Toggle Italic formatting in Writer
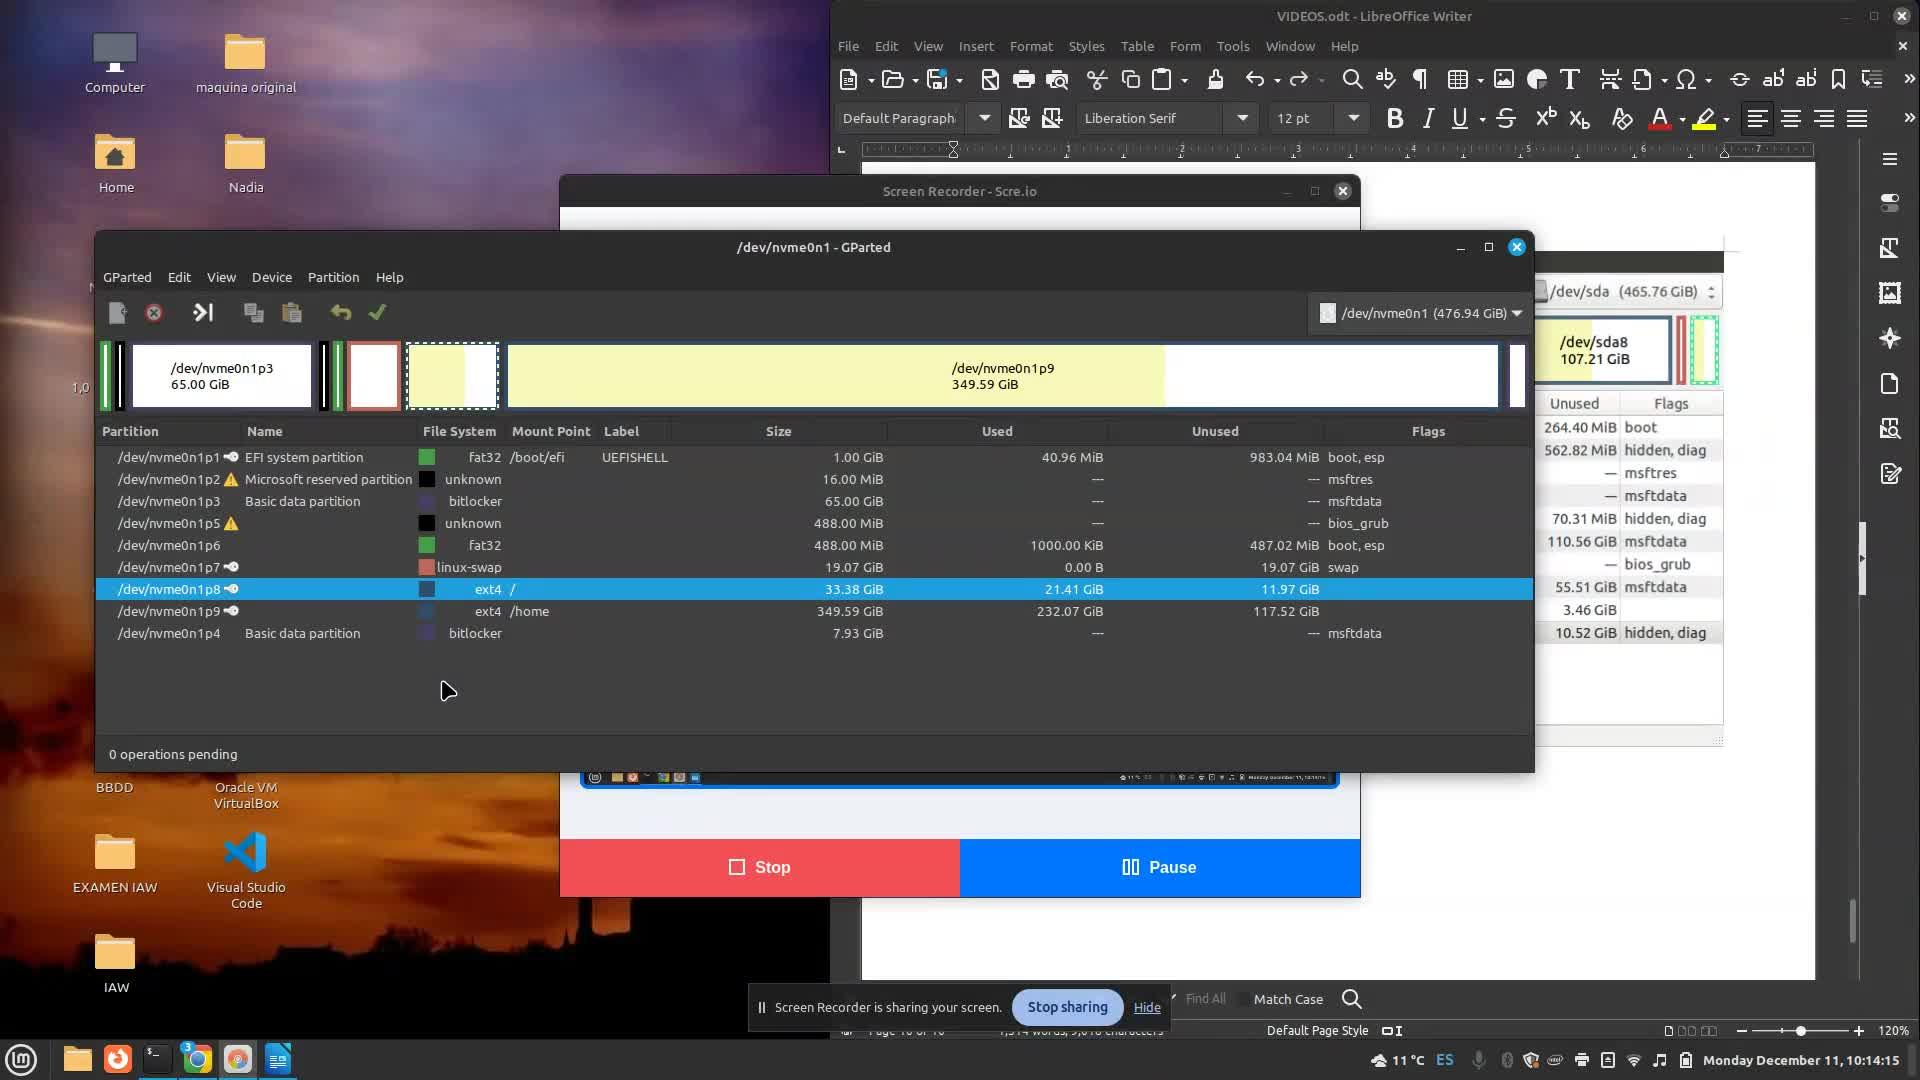 click(1428, 119)
